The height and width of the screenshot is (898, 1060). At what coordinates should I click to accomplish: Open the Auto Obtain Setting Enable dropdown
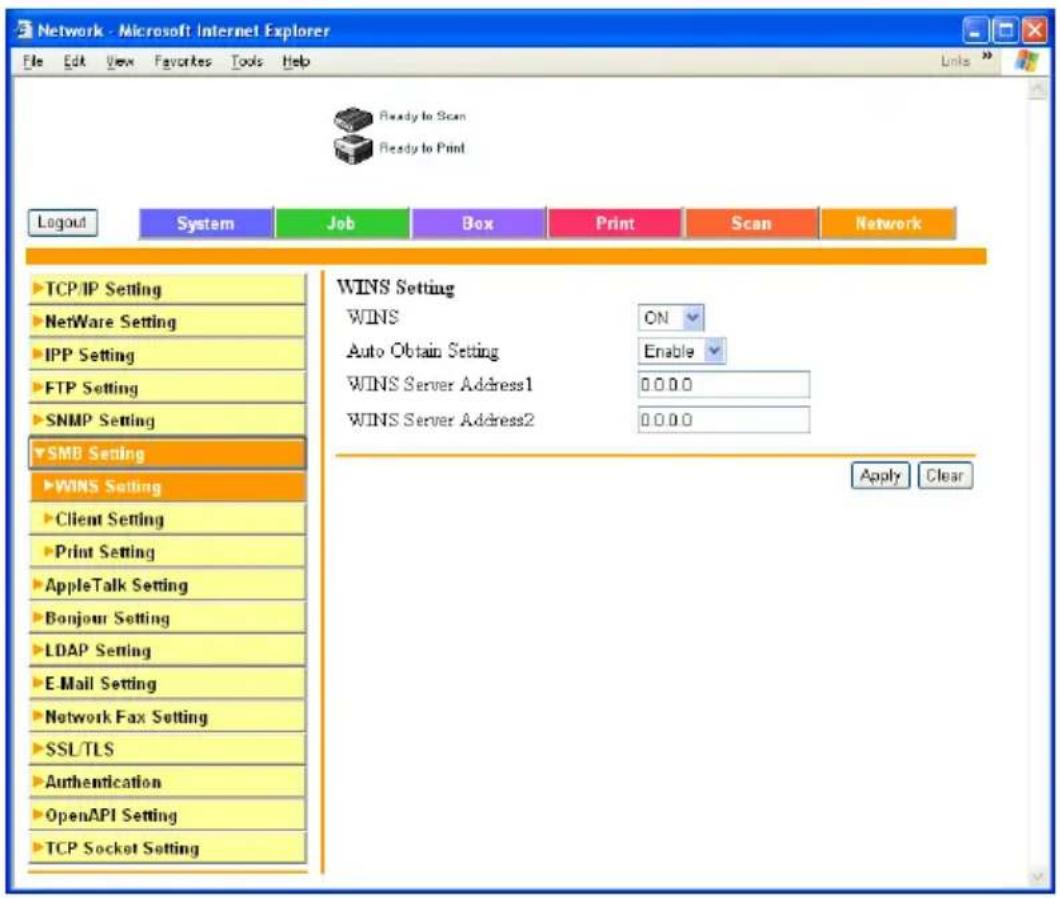pos(681,351)
